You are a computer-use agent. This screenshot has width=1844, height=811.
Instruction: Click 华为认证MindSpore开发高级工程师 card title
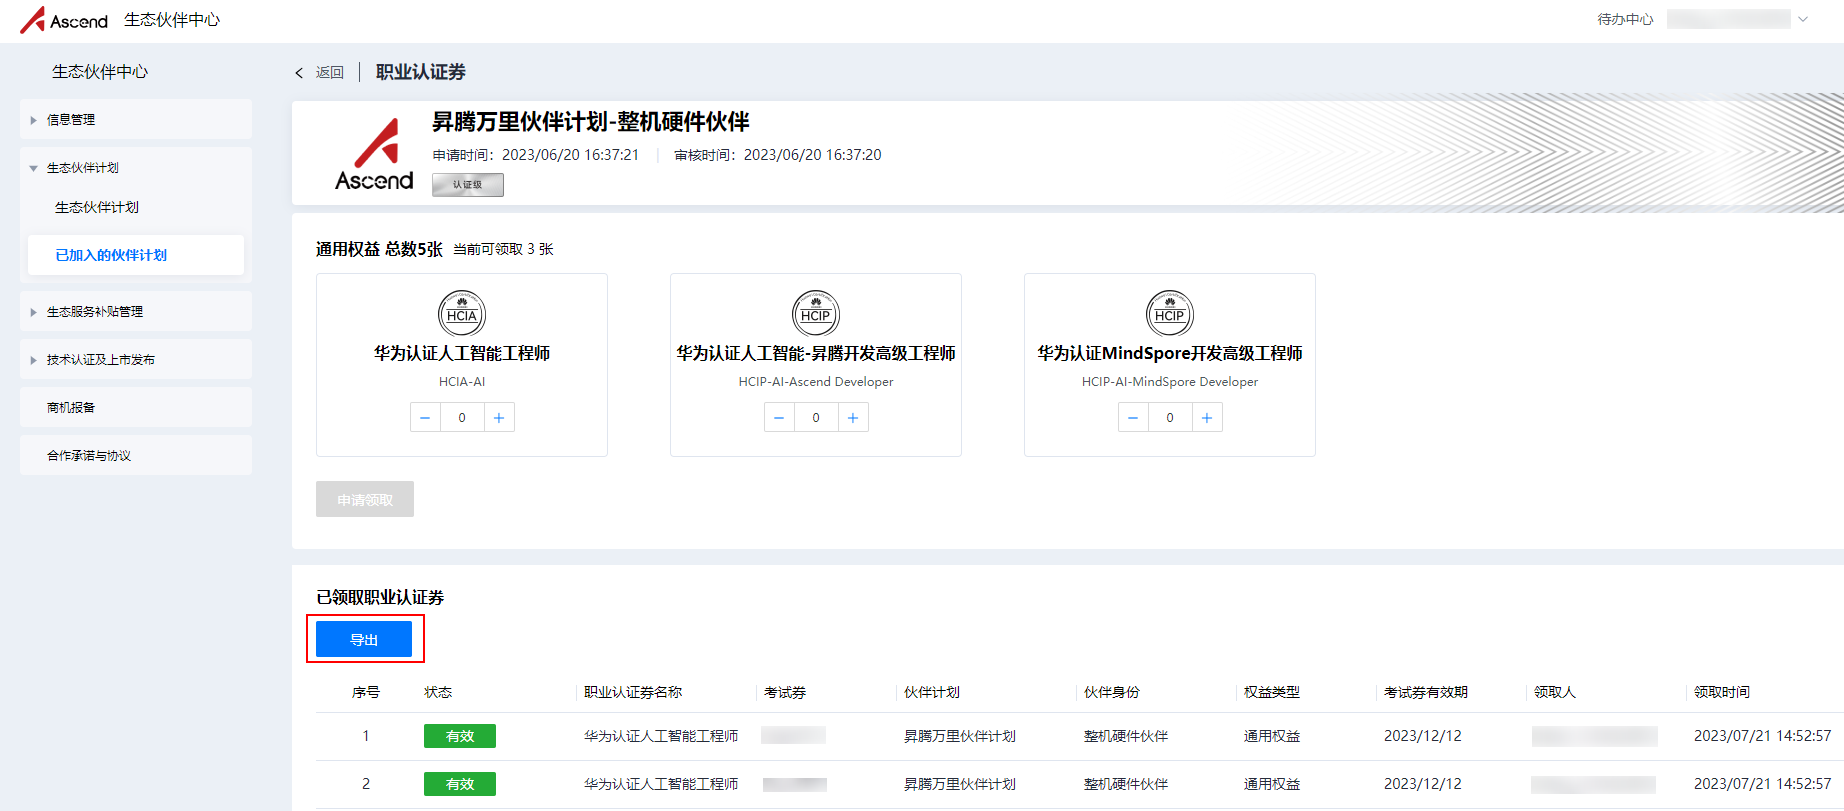click(1170, 353)
